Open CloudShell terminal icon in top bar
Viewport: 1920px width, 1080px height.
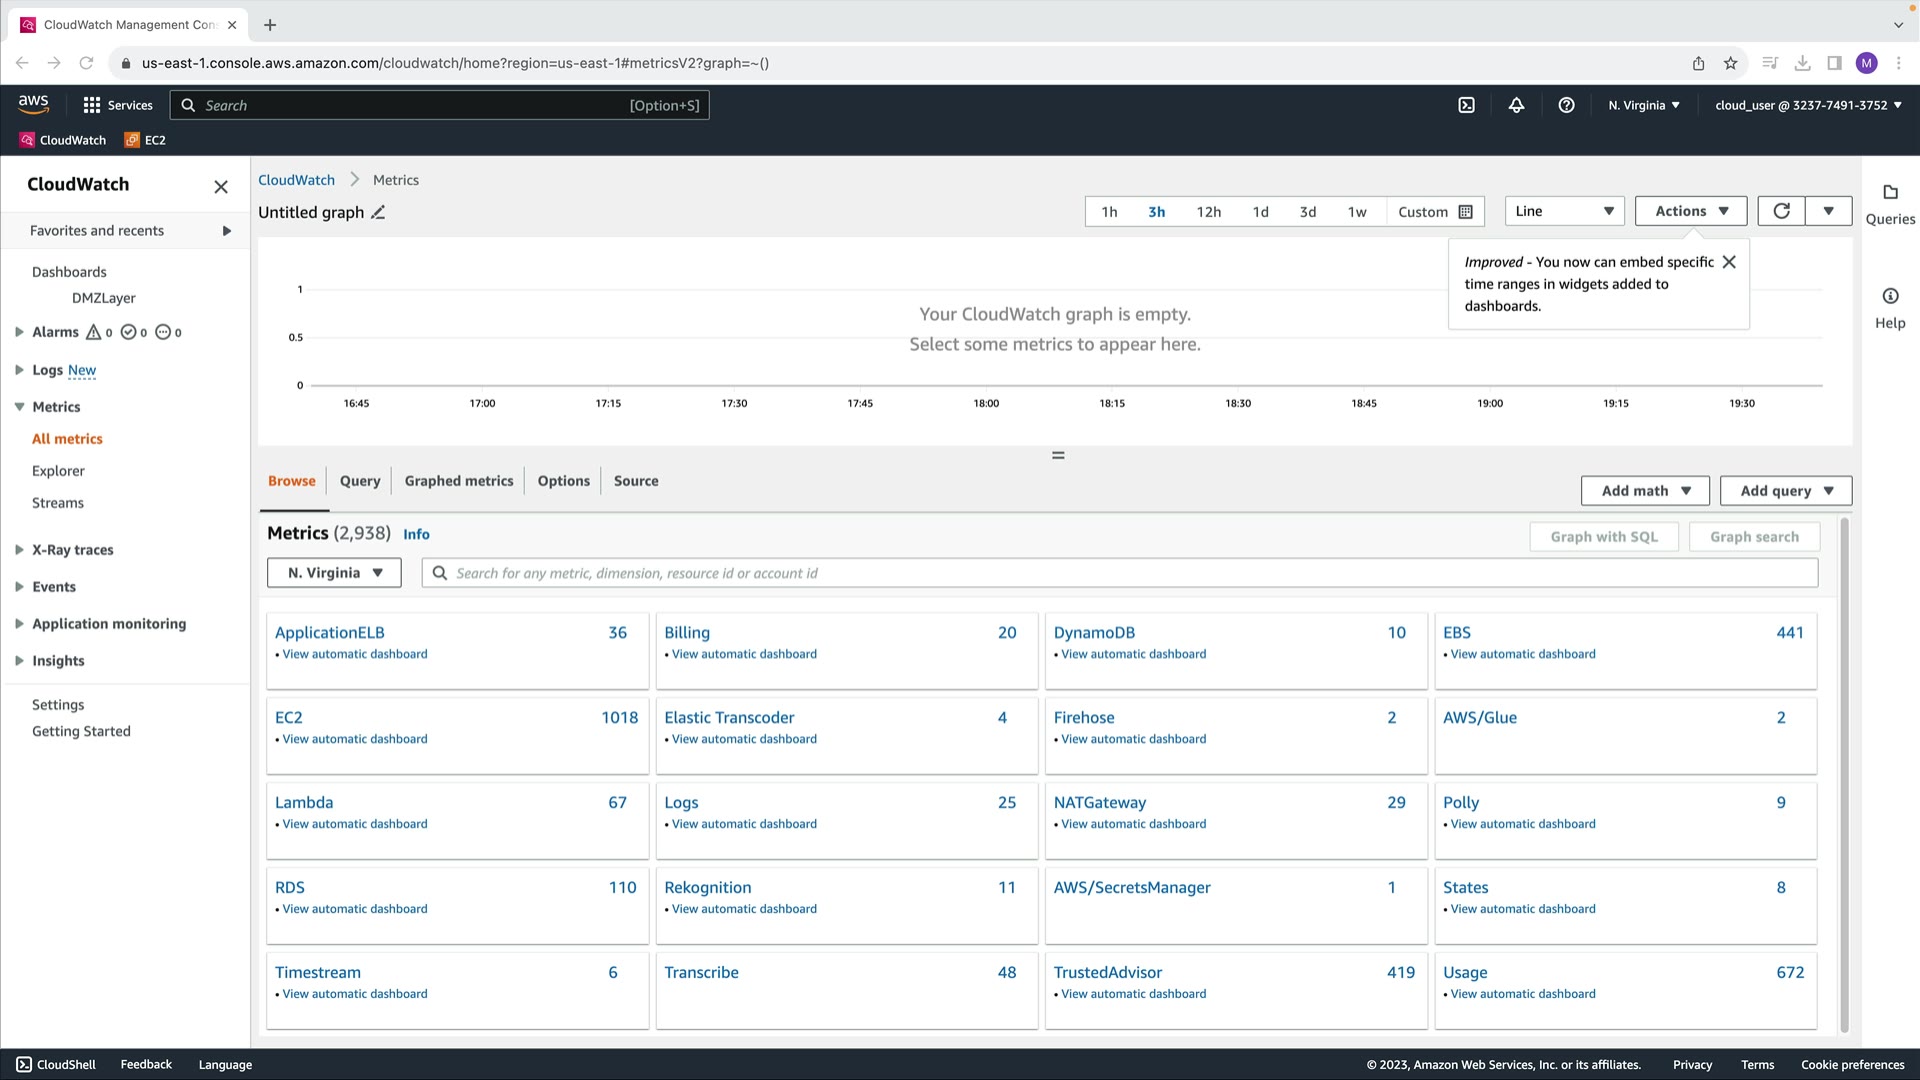[1466, 105]
